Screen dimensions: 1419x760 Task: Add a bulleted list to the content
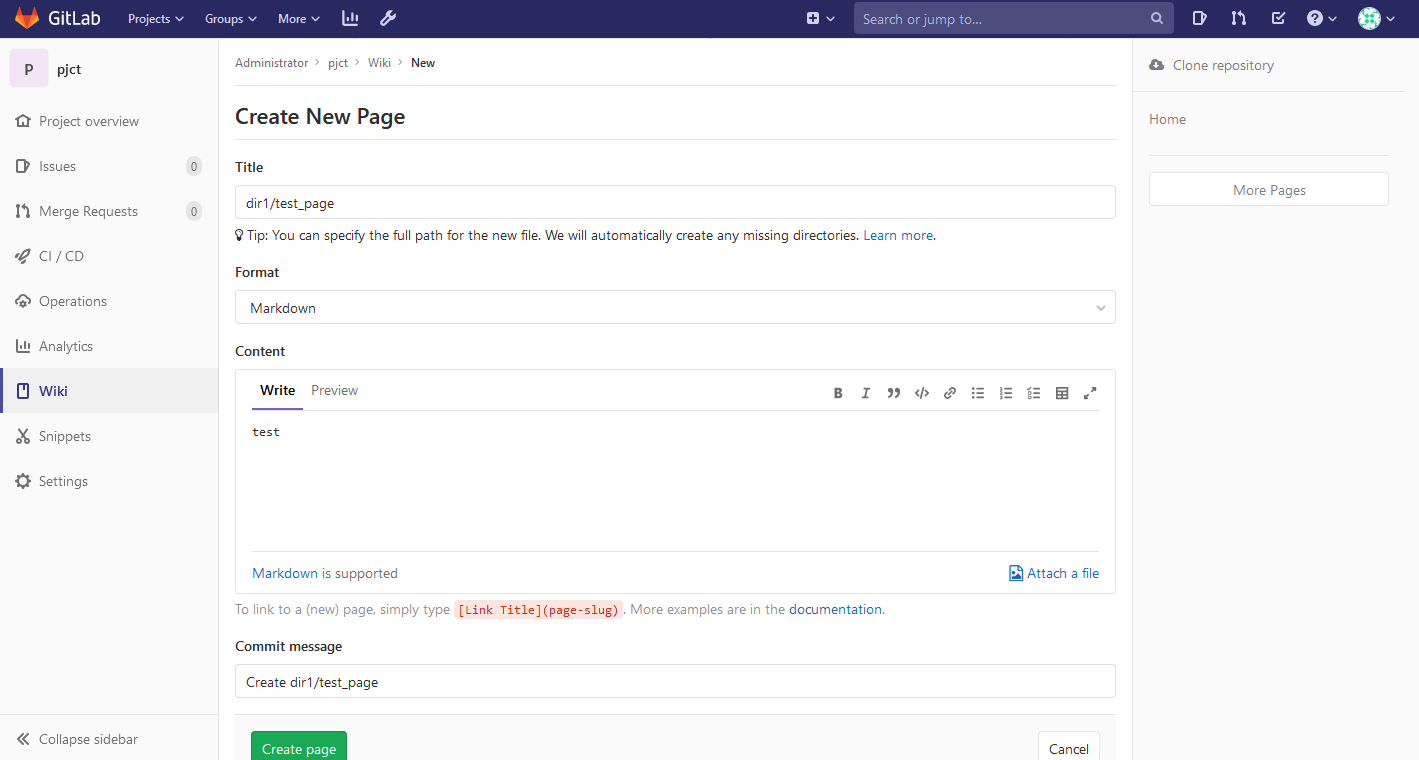[978, 393]
